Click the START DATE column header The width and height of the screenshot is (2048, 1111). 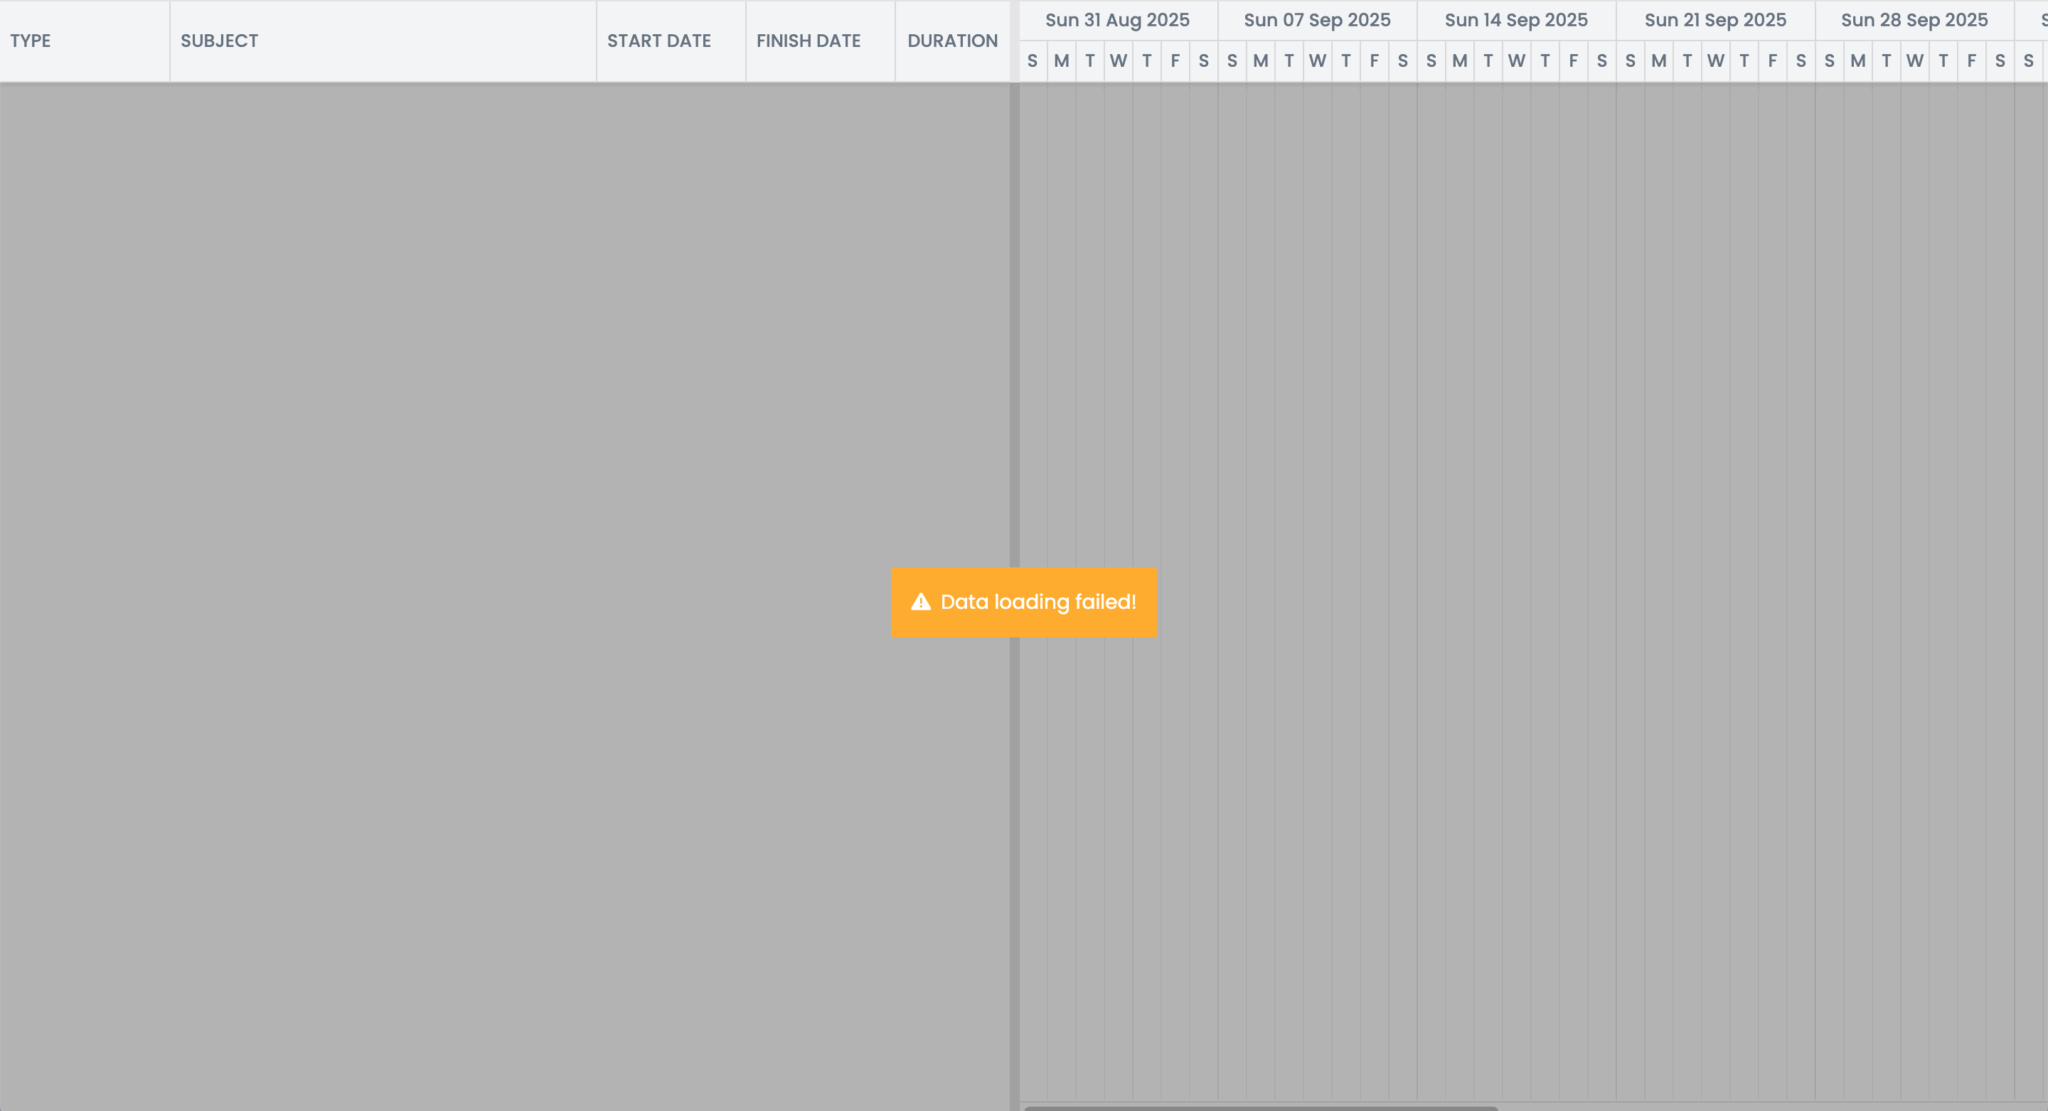pos(659,41)
